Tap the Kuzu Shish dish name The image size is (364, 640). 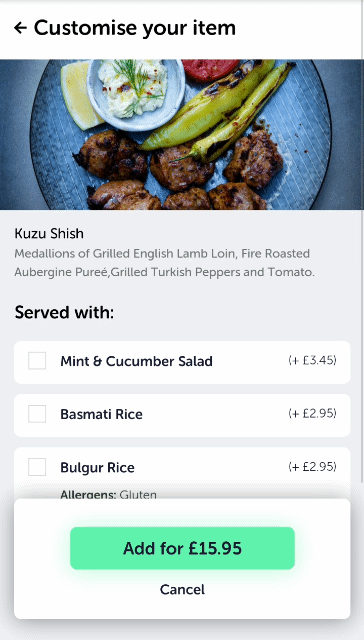coord(49,233)
